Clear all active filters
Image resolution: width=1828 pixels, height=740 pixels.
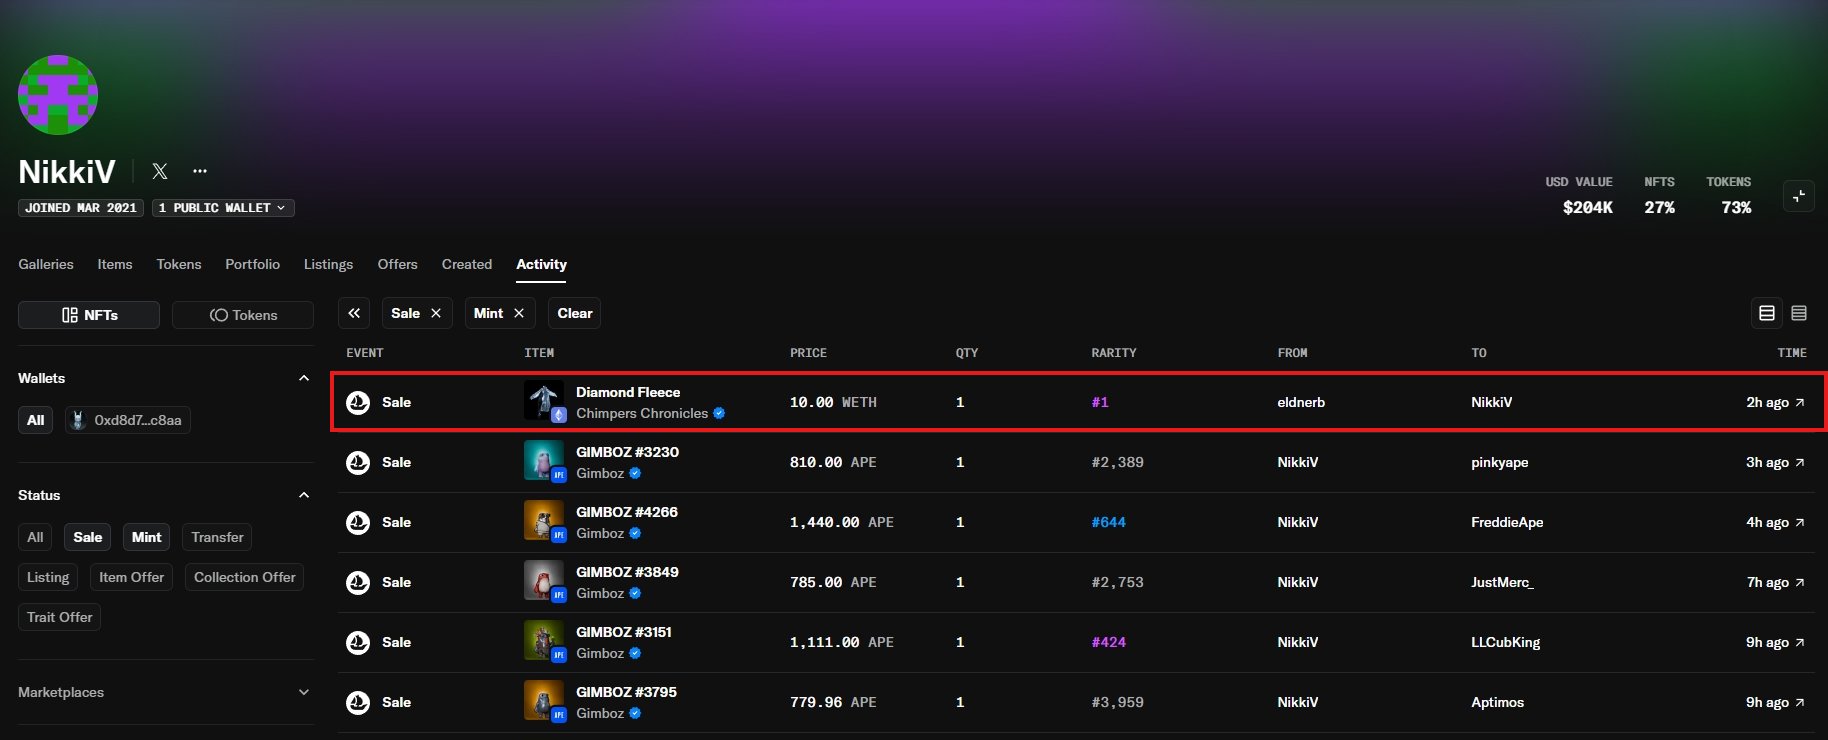click(x=575, y=313)
